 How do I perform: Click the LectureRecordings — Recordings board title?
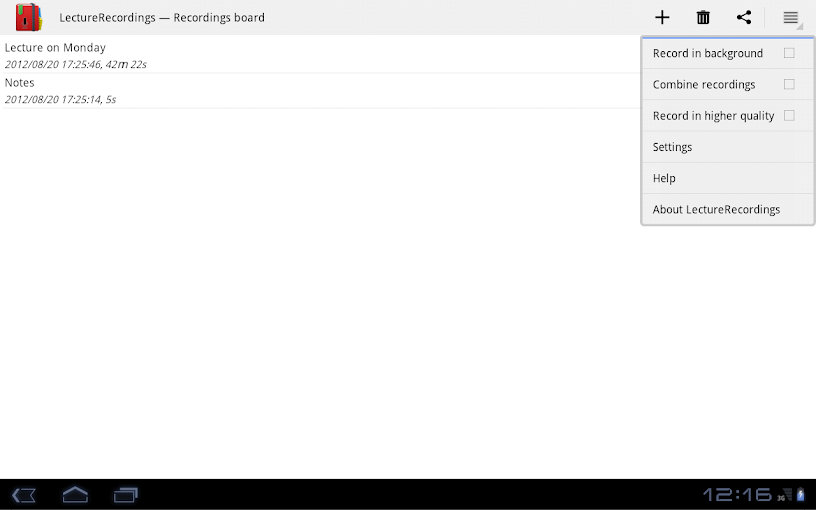click(162, 18)
